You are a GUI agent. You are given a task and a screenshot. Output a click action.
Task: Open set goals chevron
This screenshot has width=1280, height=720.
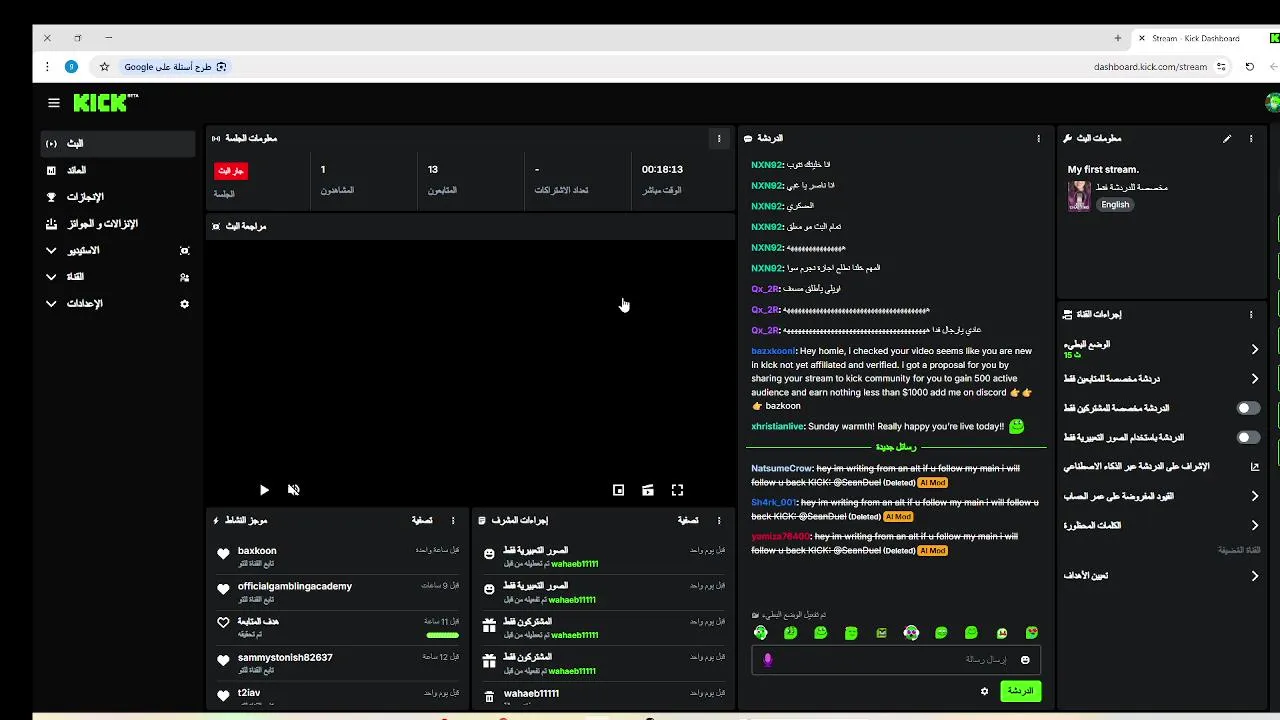tap(1255, 576)
